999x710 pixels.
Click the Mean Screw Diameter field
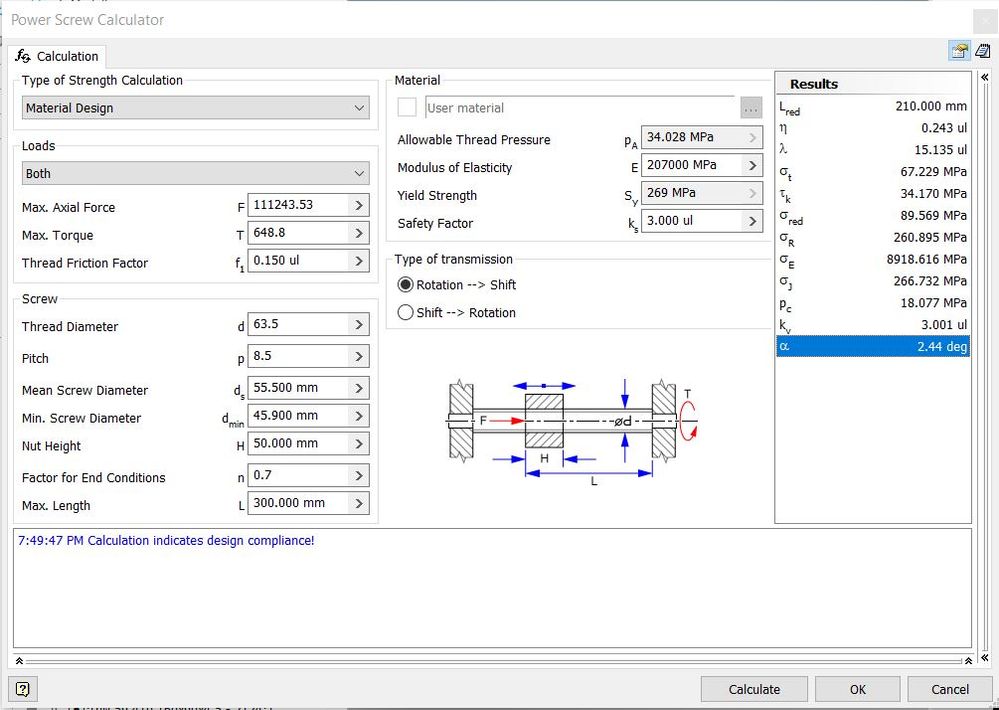pos(298,388)
